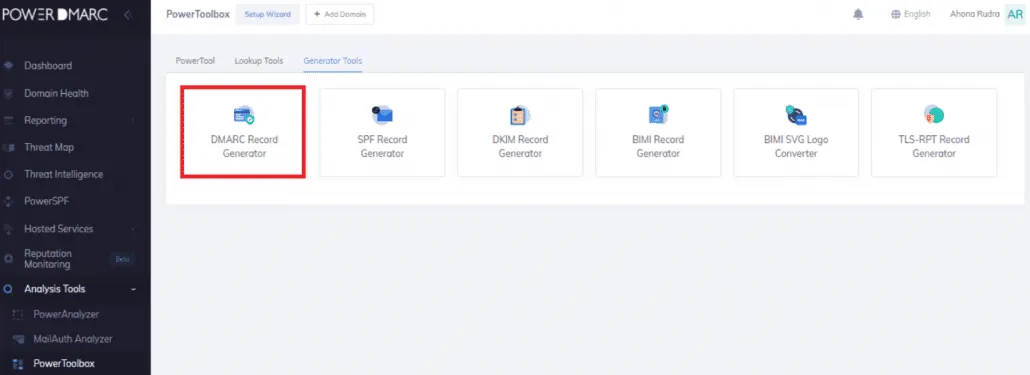This screenshot has height=375, width=1030.
Task: Click the DMARC Record Generator card icon
Action: (244, 116)
